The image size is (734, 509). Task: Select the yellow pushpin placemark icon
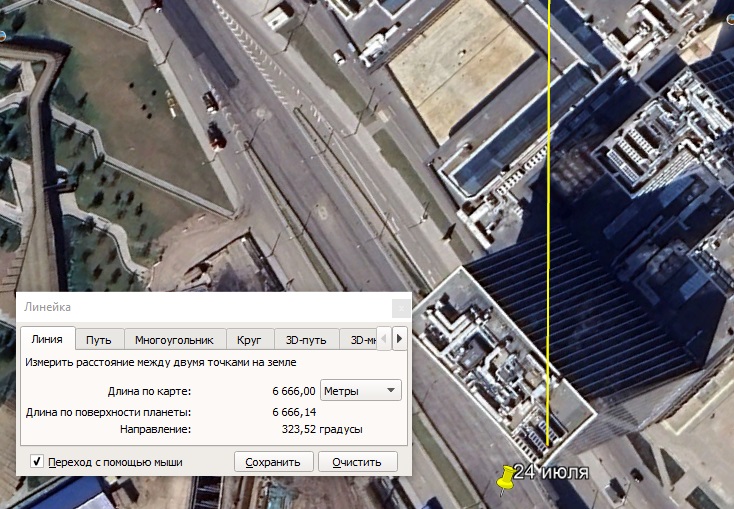coord(505,479)
